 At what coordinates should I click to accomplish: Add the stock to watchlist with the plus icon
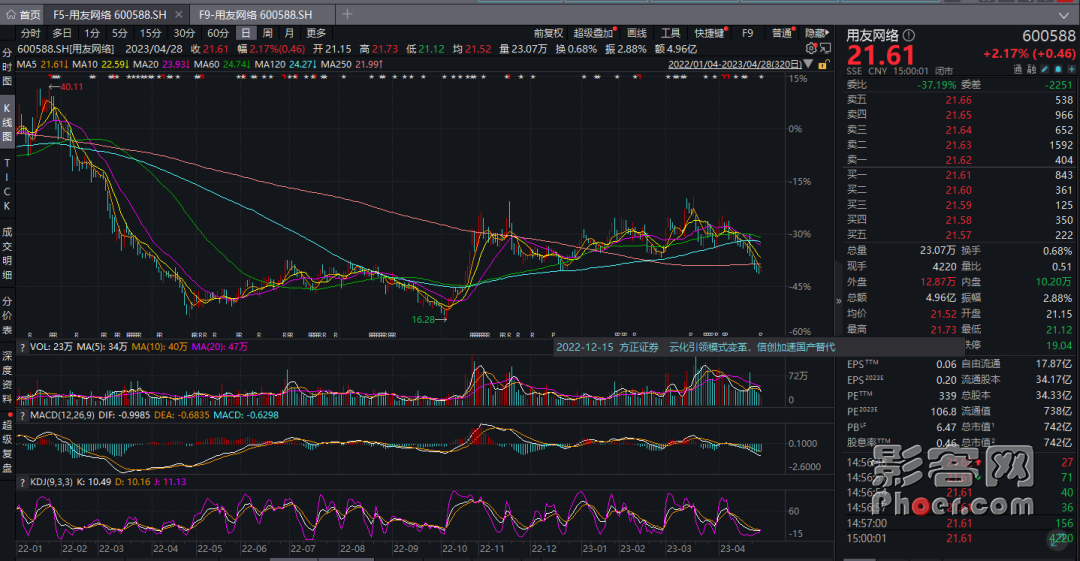coord(1071,70)
